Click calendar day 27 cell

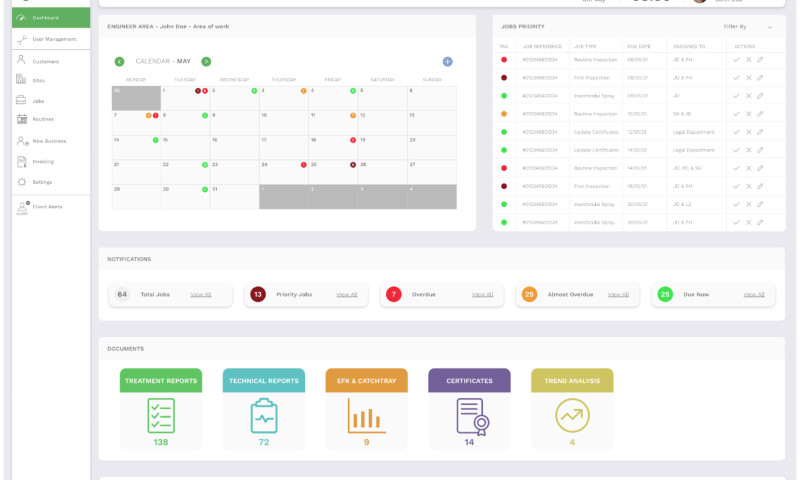[x=432, y=172]
